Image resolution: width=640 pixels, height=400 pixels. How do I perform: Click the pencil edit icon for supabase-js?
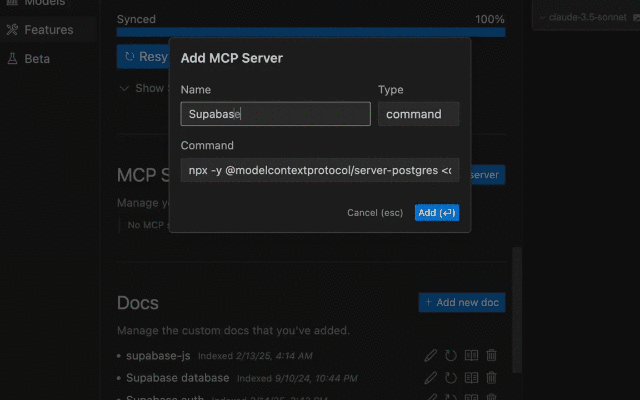click(430, 356)
